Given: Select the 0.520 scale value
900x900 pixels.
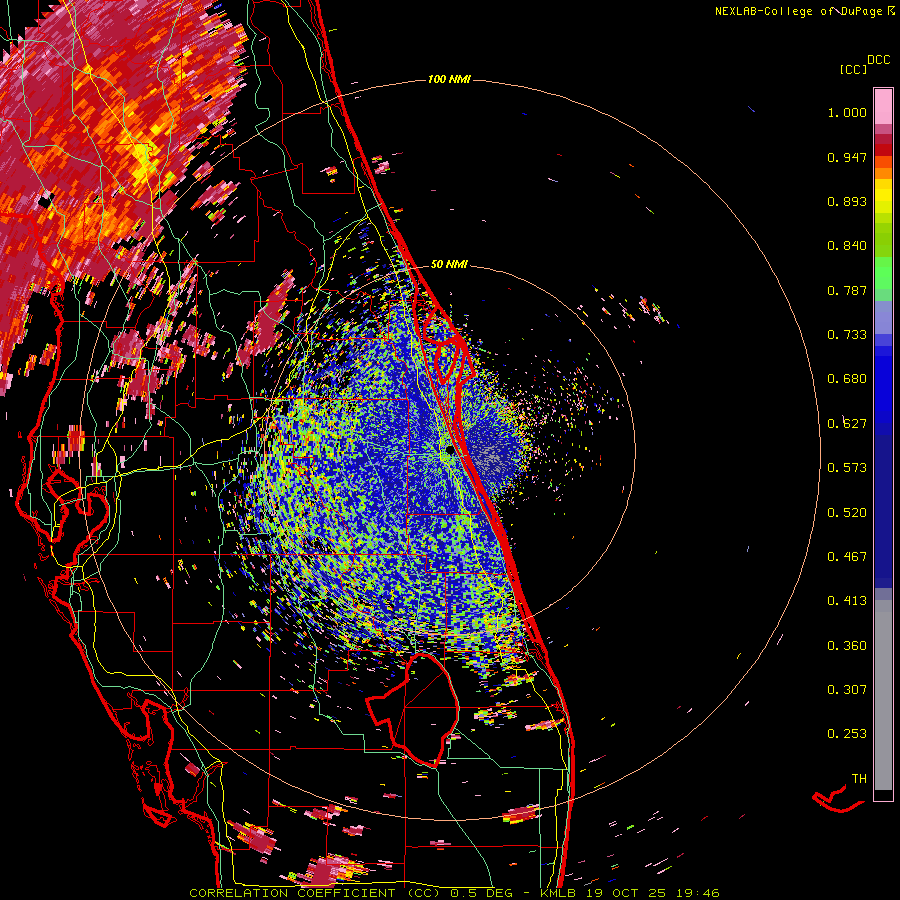Looking at the screenshot, I should click(847, 513).
